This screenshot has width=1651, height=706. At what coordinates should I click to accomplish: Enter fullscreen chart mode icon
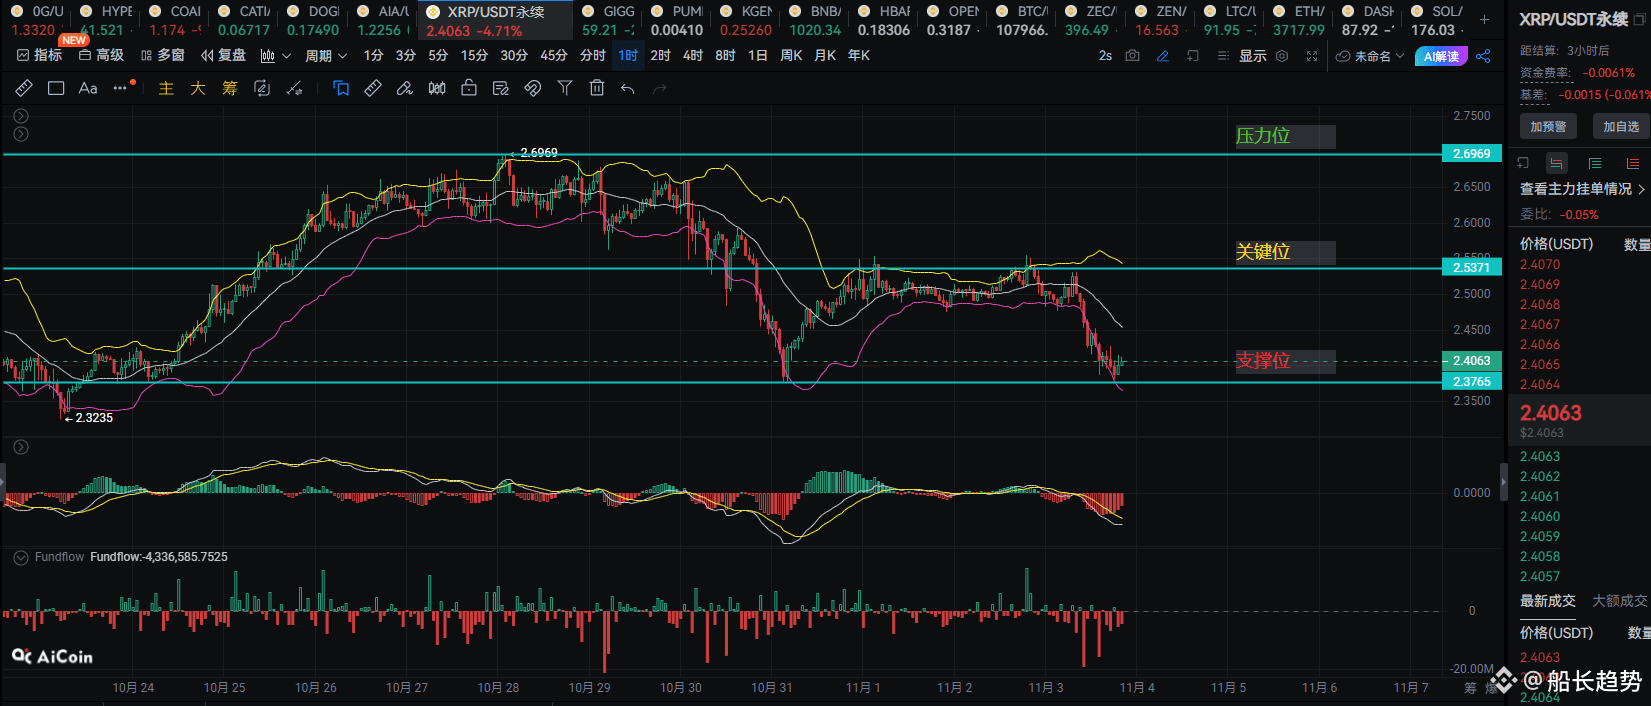[1311, 56]
